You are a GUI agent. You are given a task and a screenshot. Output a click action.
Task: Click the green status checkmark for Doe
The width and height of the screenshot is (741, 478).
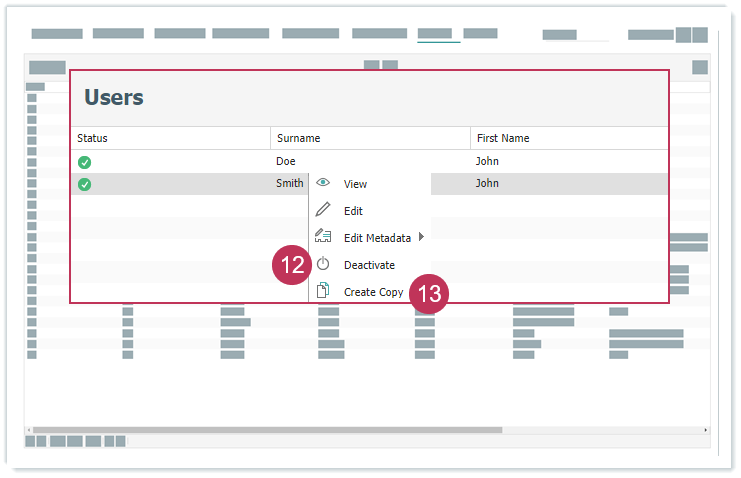(x=85, y=162)
